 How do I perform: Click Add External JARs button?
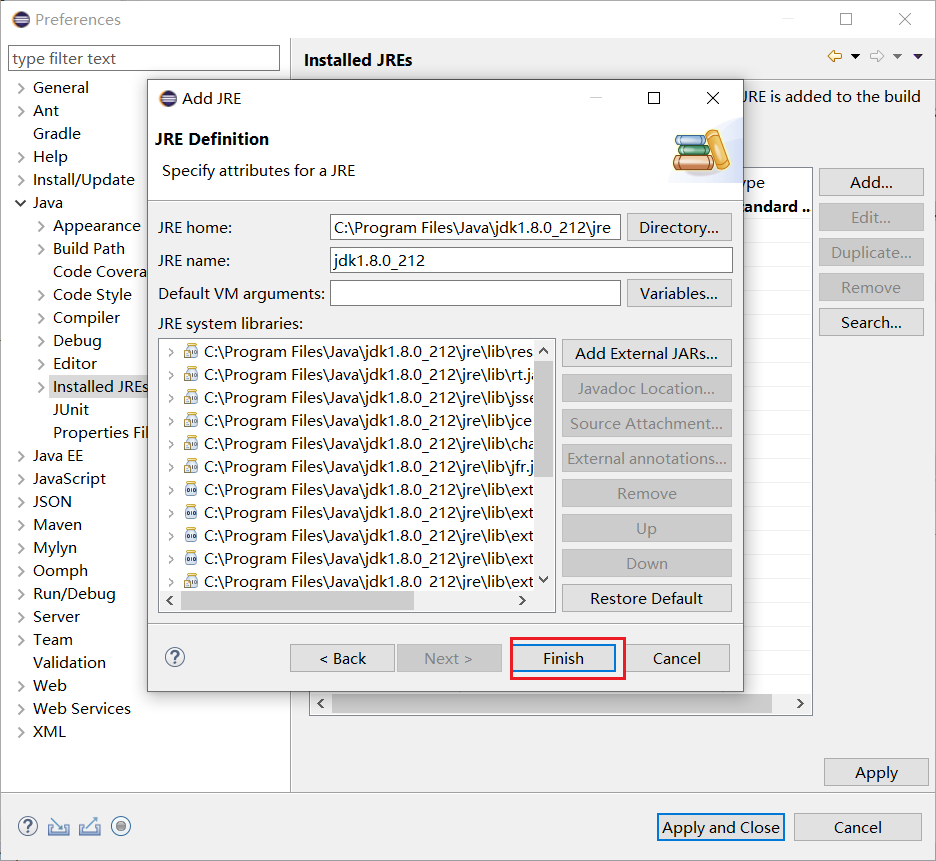coord(646,353)
